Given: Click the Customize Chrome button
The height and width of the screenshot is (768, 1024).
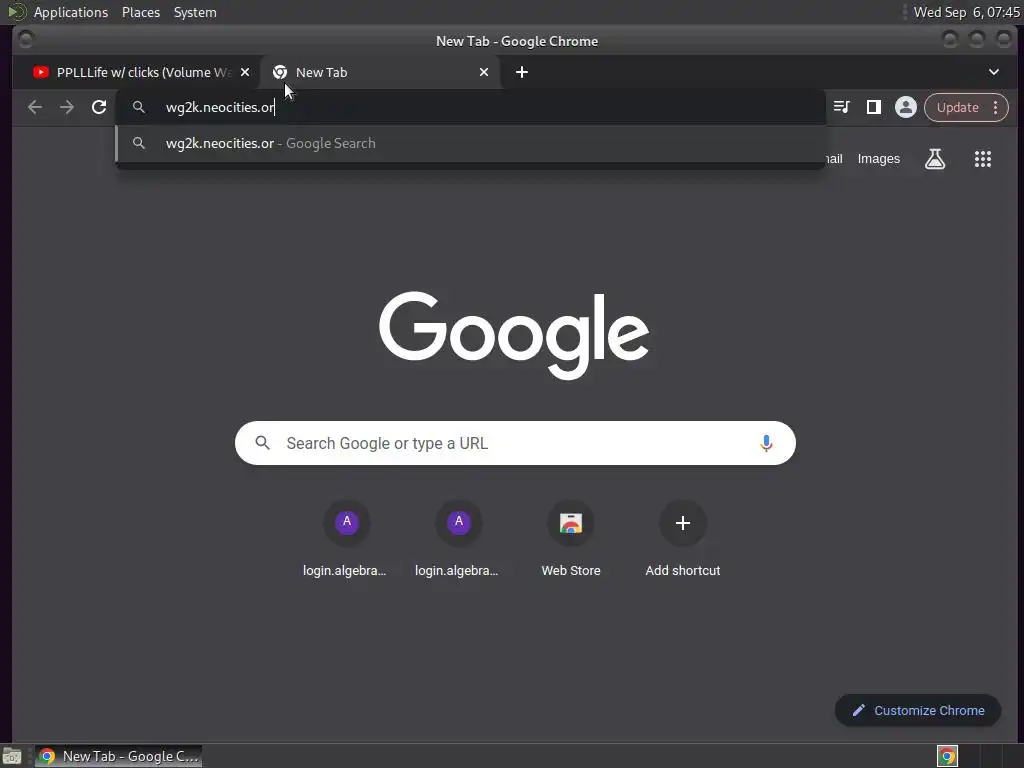Looking at the screenshot, I should [918, 711].
